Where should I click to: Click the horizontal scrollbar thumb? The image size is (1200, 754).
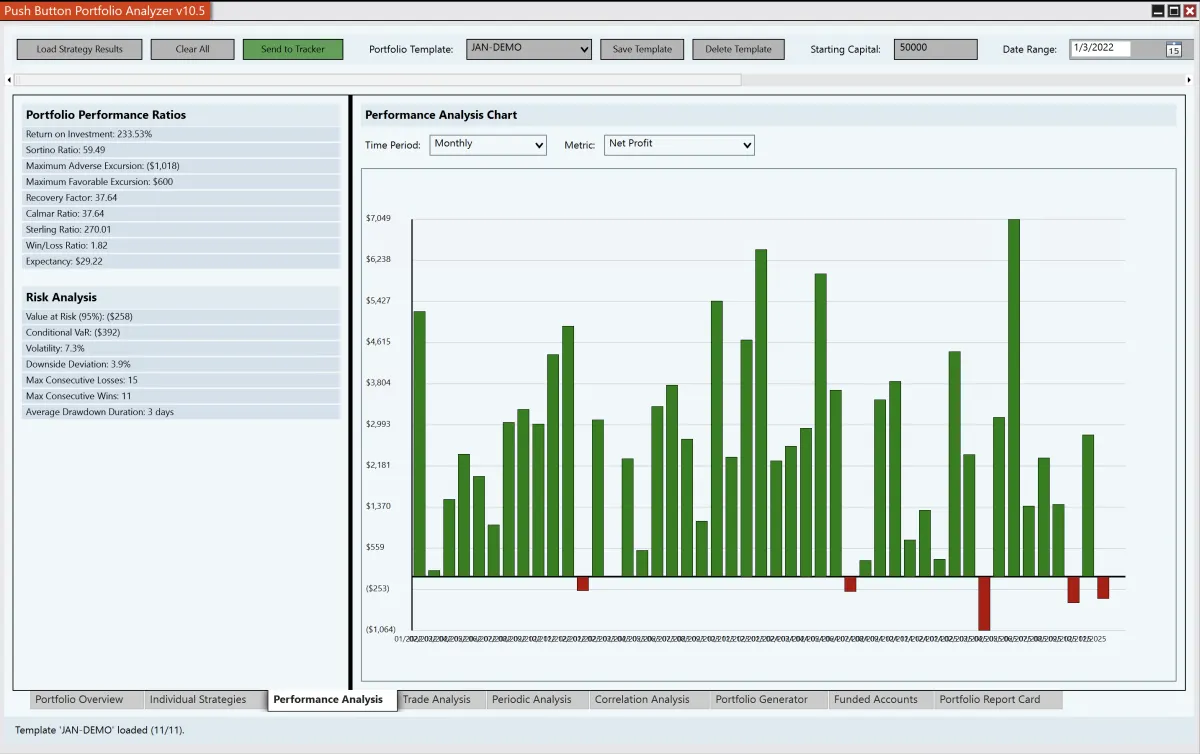(x=378, y=80)
